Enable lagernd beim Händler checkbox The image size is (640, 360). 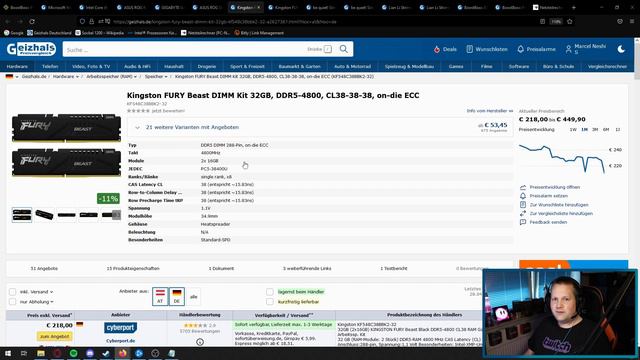[270, 292]
